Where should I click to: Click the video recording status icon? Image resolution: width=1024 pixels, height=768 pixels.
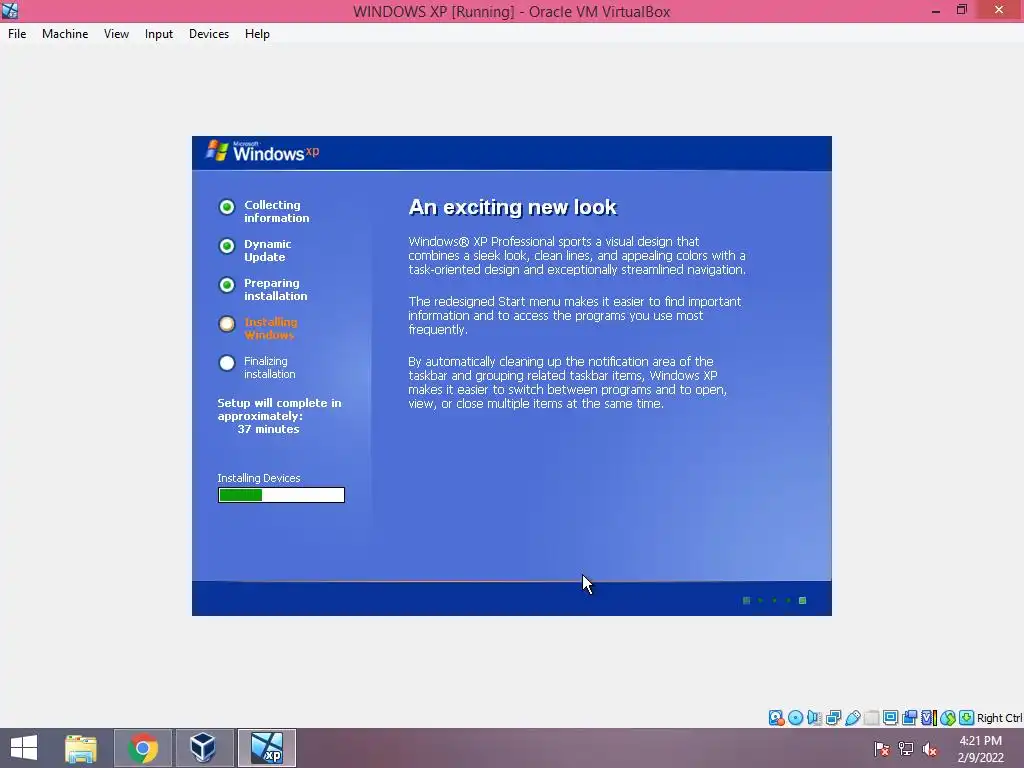tap(909, 718)
